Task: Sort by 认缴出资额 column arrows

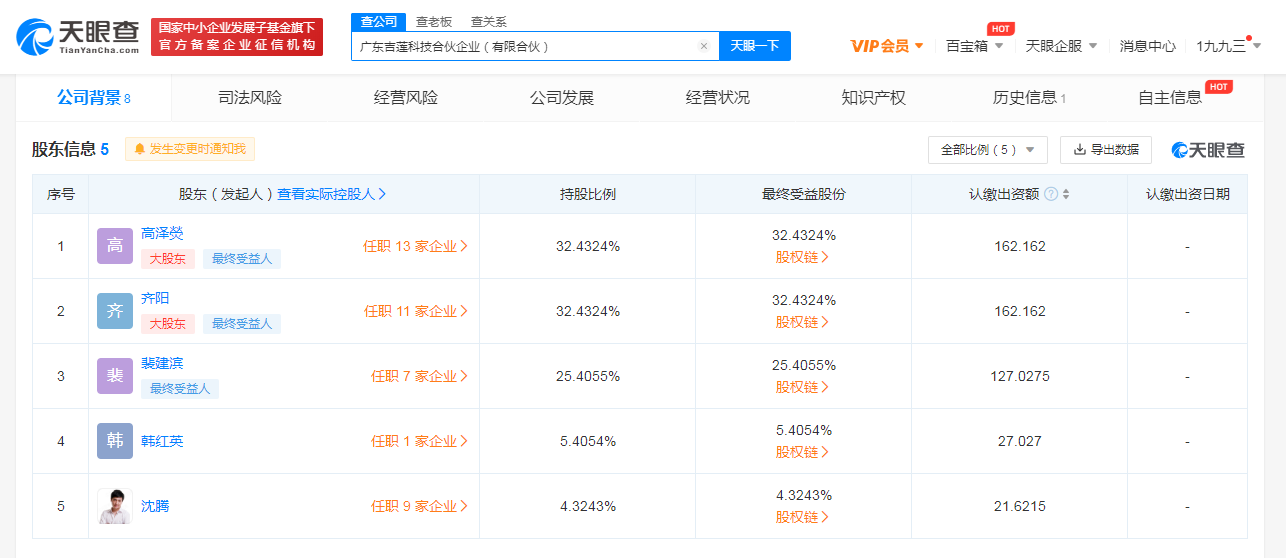Action: point(1066,194)
